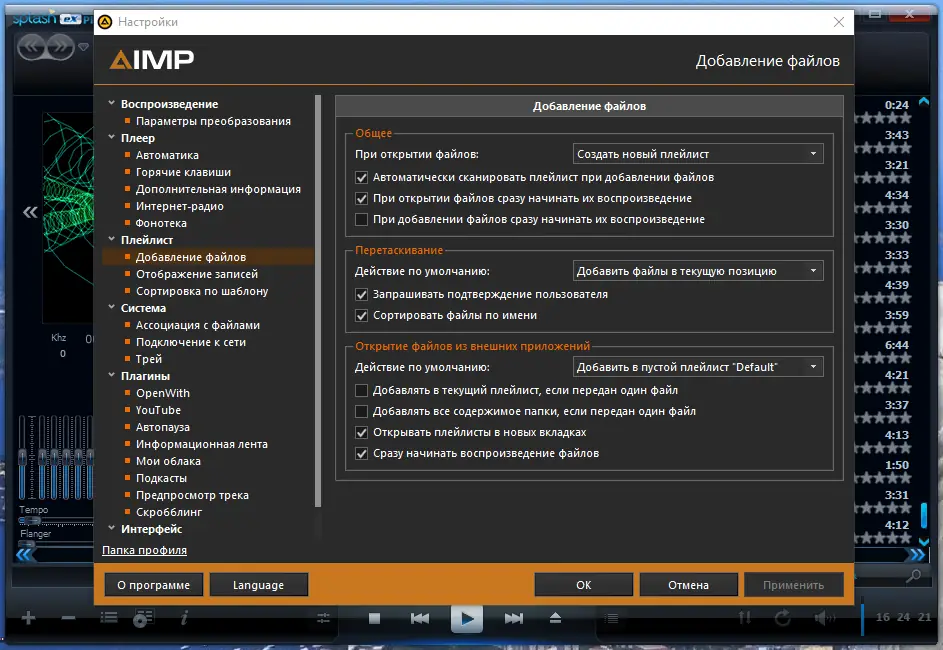Collapse the Плеер tree section
This screenshot has width=943, height=650.
coord(112,137)
